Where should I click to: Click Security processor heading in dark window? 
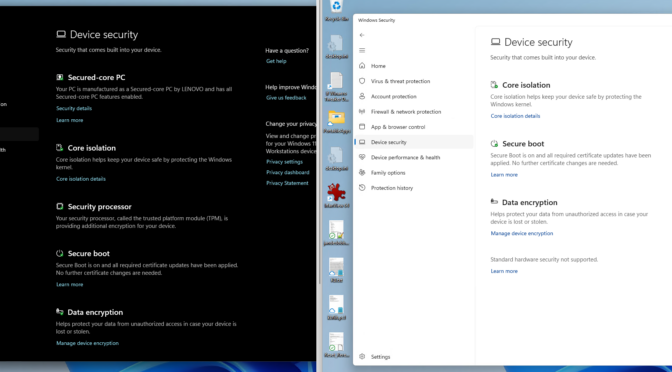99,207
